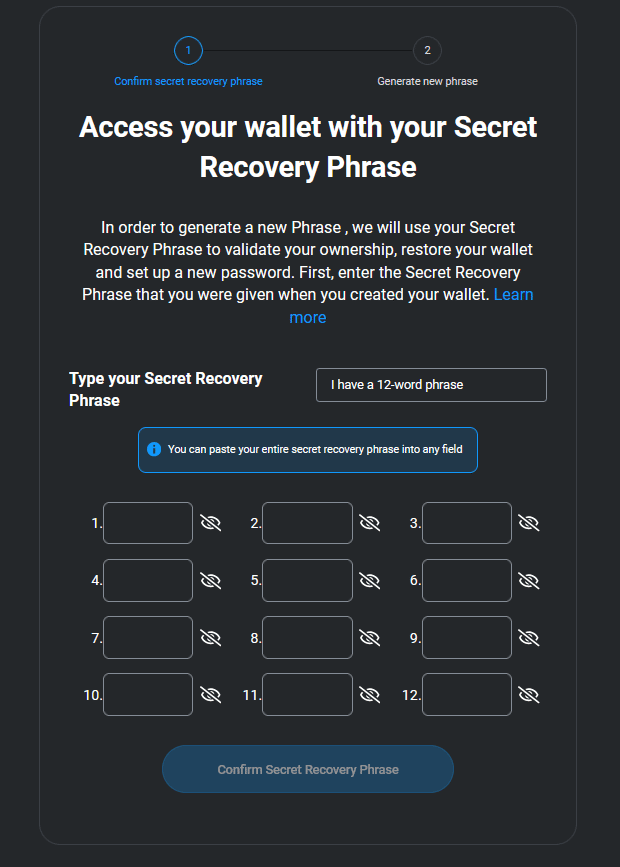620x867 pixels.
Task: Click into word 4 input box
Action: tap(148, 580)
